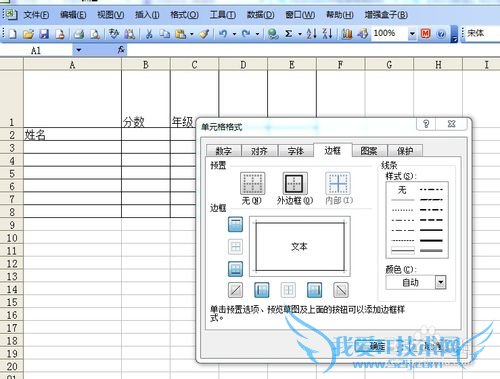This screenshot has width=500, height=379.
Task: Open the 增强盒子 menu
Action: 386,15
